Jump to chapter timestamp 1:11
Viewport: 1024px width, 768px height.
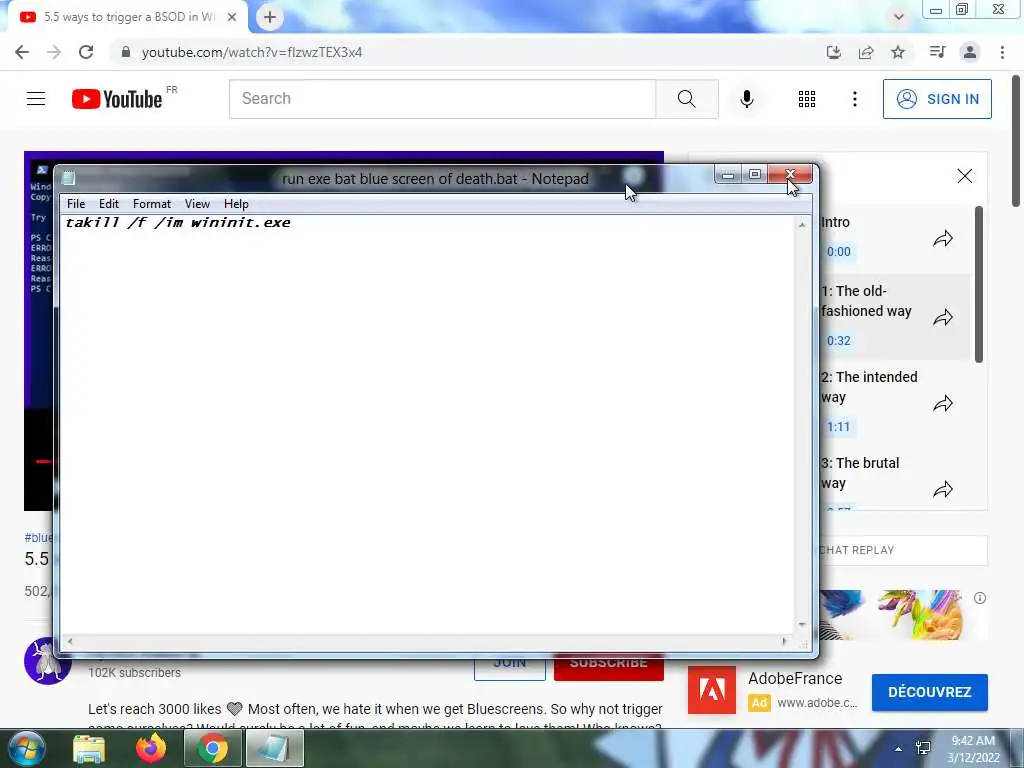click(839, 427)
